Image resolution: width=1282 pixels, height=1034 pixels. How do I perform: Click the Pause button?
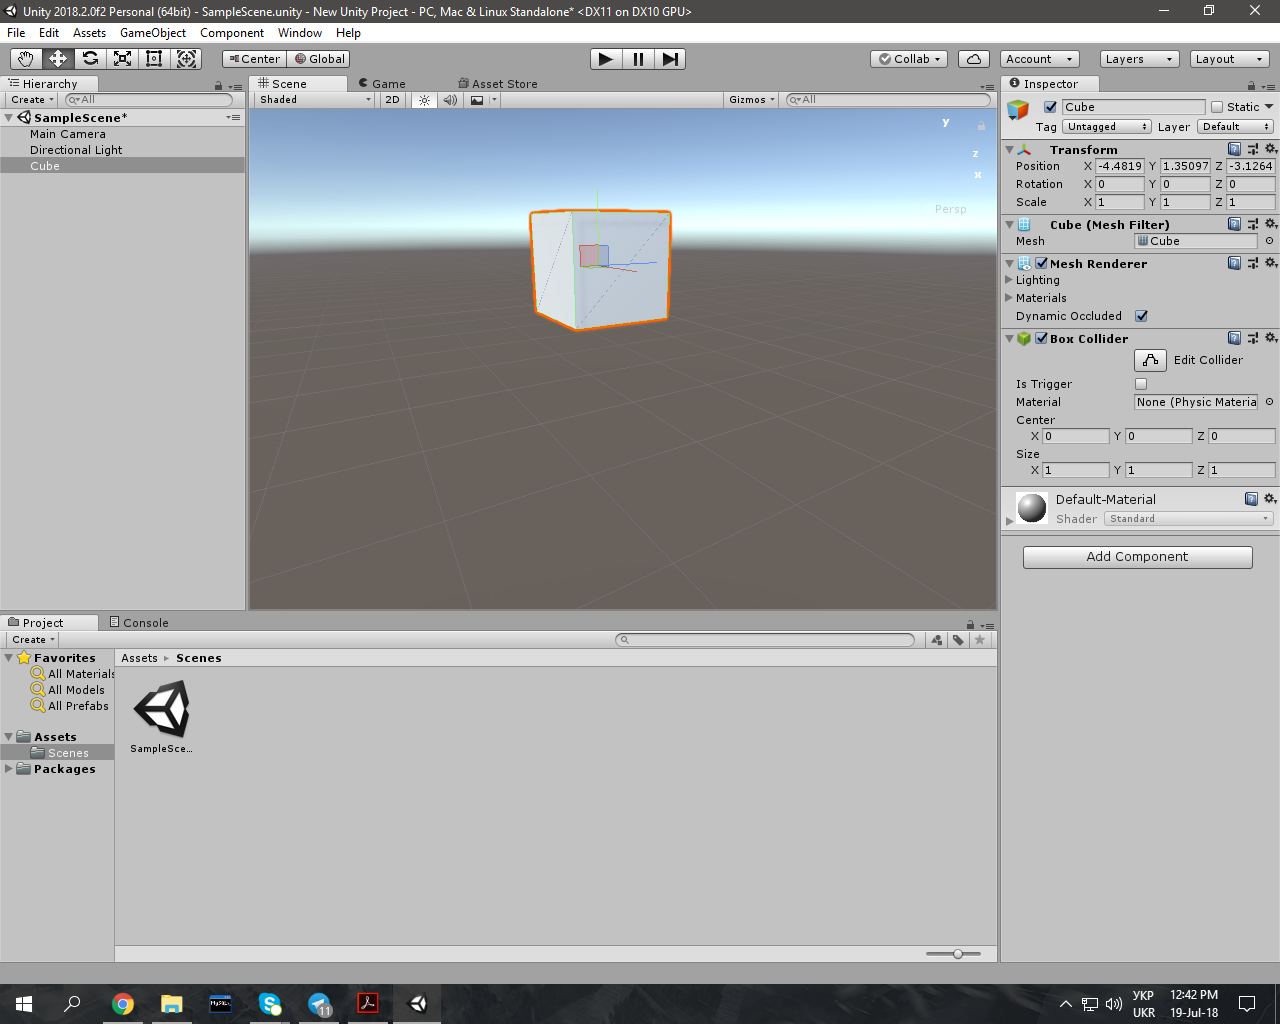click(x=638, y=59)
